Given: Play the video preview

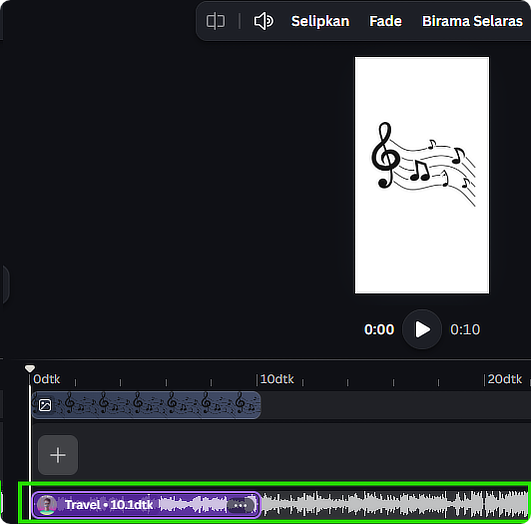Looking at the screenshot, I should (x=422, y=329).
